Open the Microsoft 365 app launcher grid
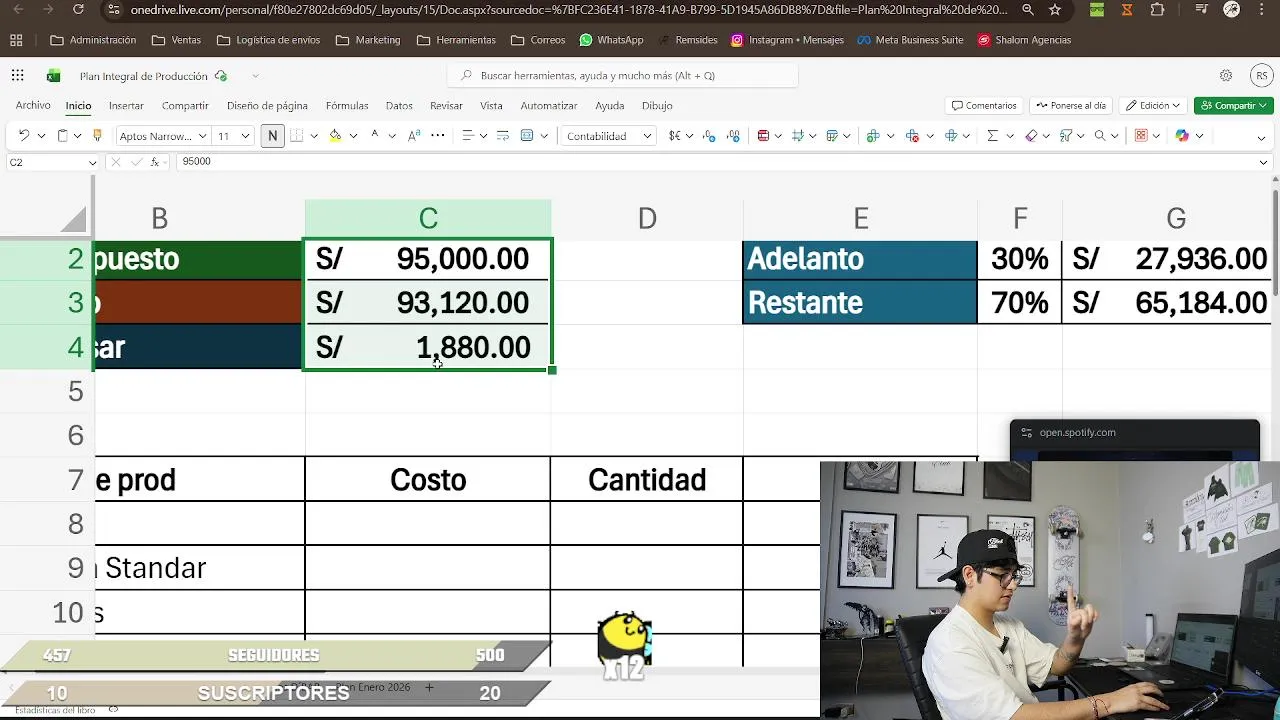 pyautogui.click(x=18, y=76)
